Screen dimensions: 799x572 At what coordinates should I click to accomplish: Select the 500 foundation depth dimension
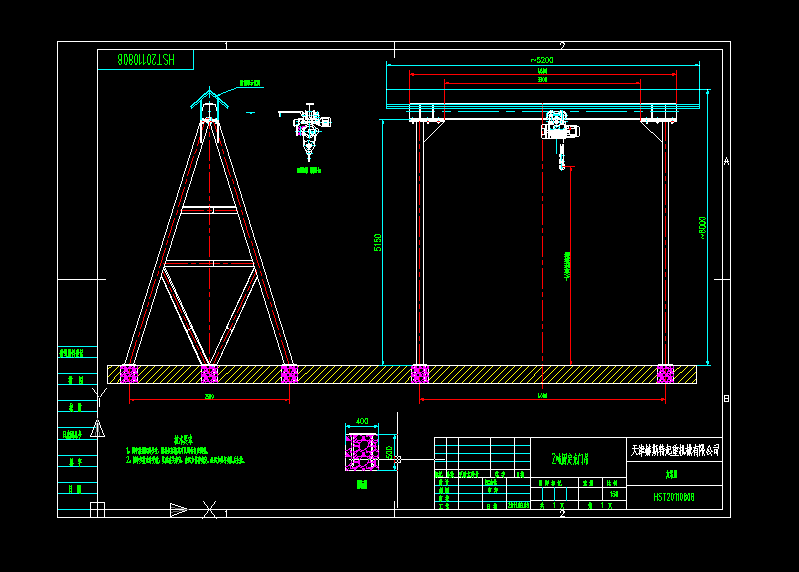pos(389,452)
